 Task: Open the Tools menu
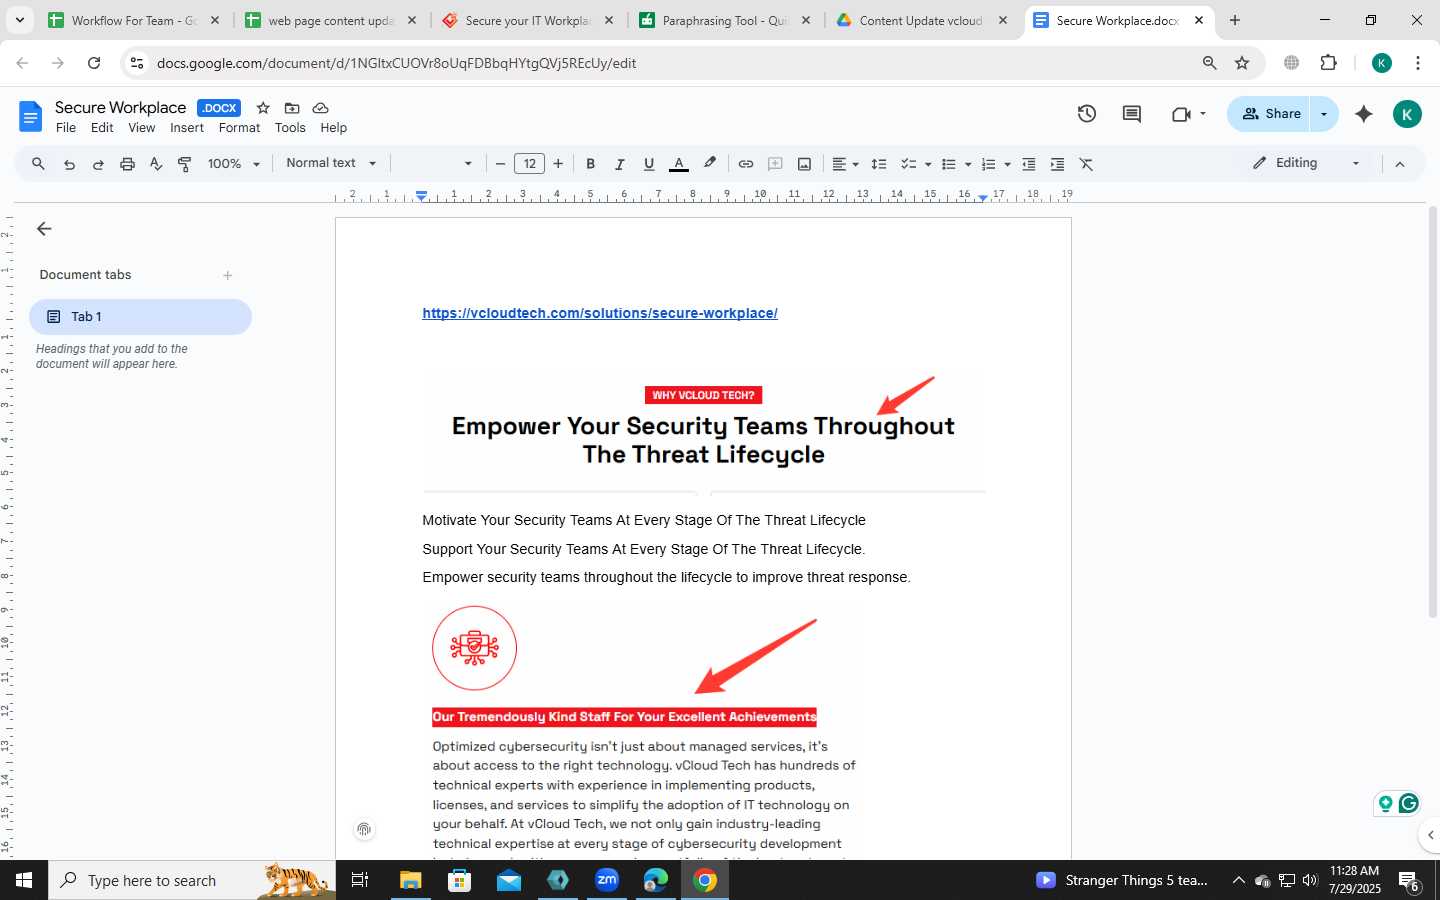point(290,128)
